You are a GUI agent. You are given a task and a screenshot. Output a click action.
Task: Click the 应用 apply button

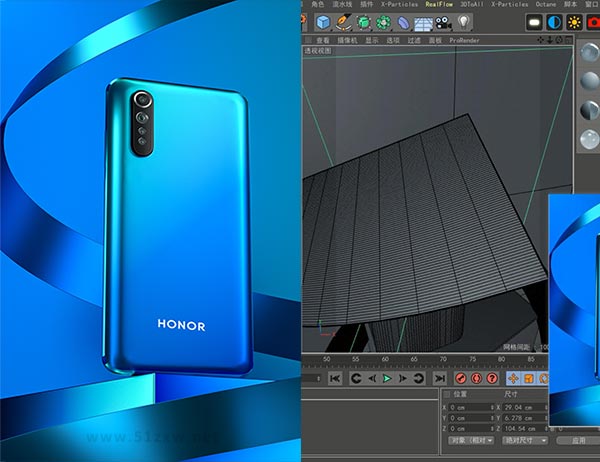coord(578,441)
